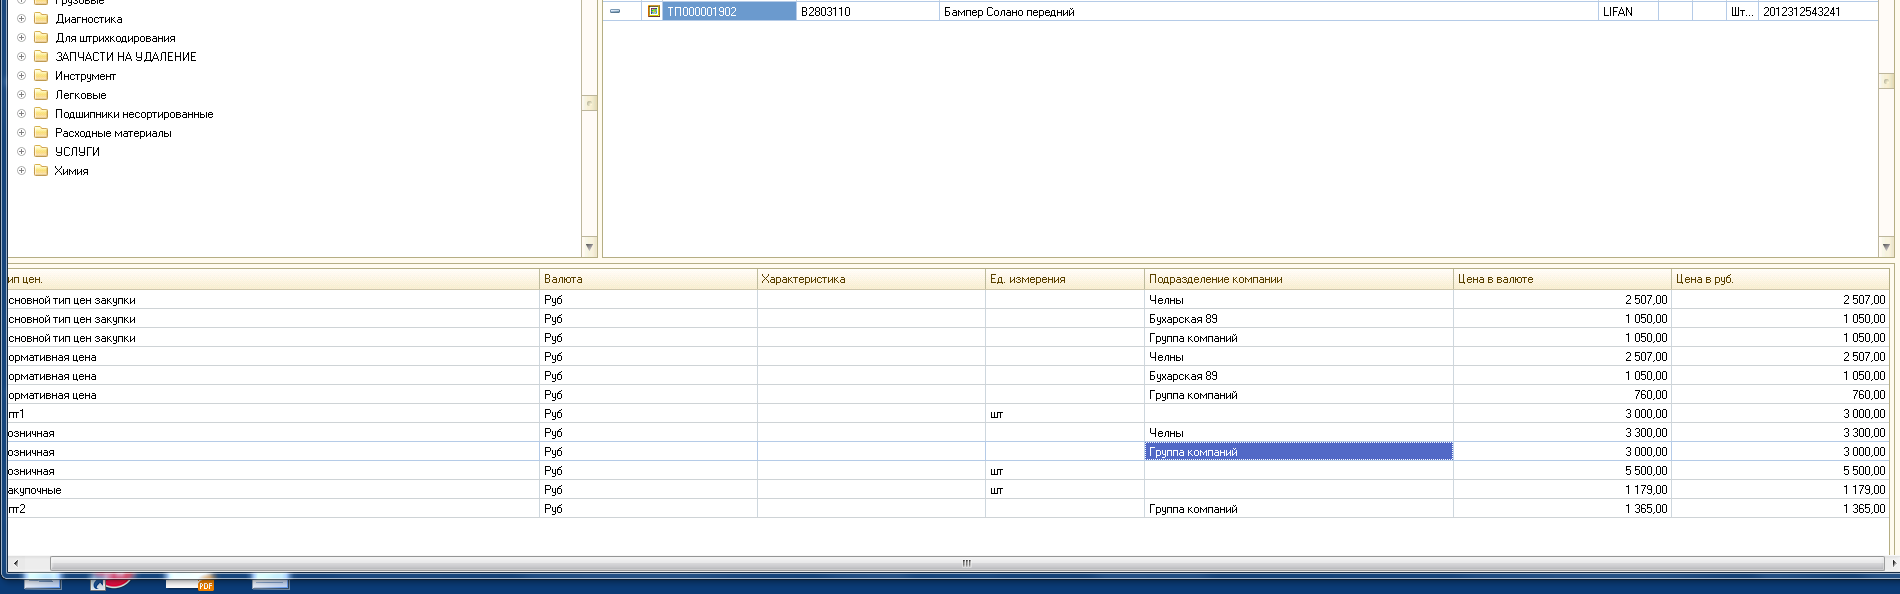Expand the ЗАПЧАСТИ НА УДАЛЕНИЕ folder
1900x594 pixels.
click(21, 57)
